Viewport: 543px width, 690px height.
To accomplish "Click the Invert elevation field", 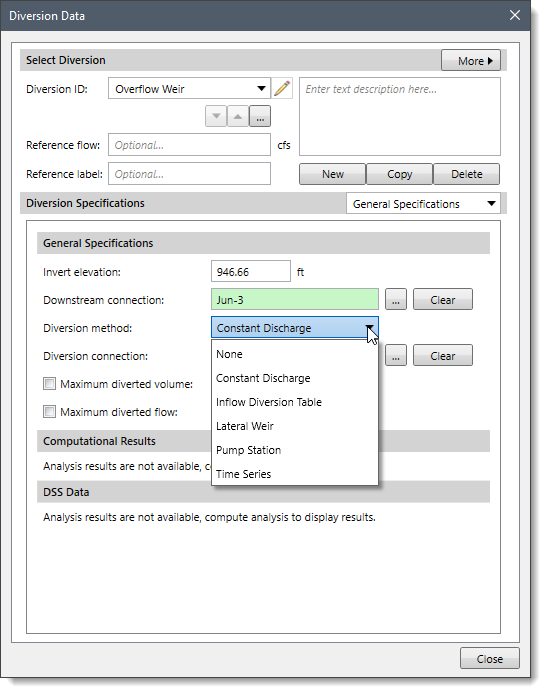I will point(250,272).
